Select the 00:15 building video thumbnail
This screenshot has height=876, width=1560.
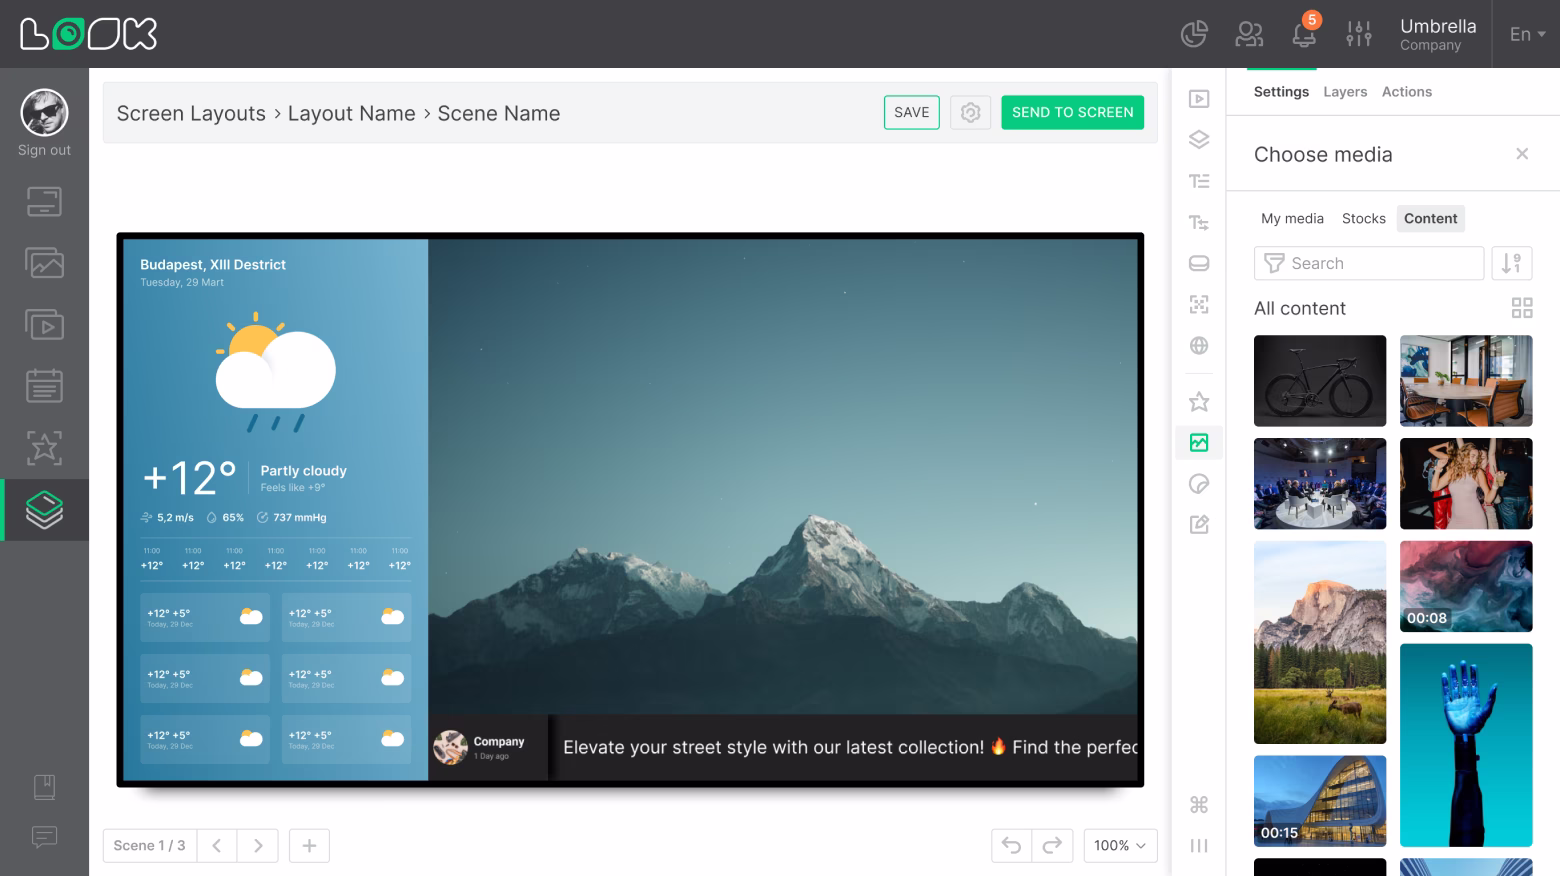pyautogui.click(x=1320, y=801)
